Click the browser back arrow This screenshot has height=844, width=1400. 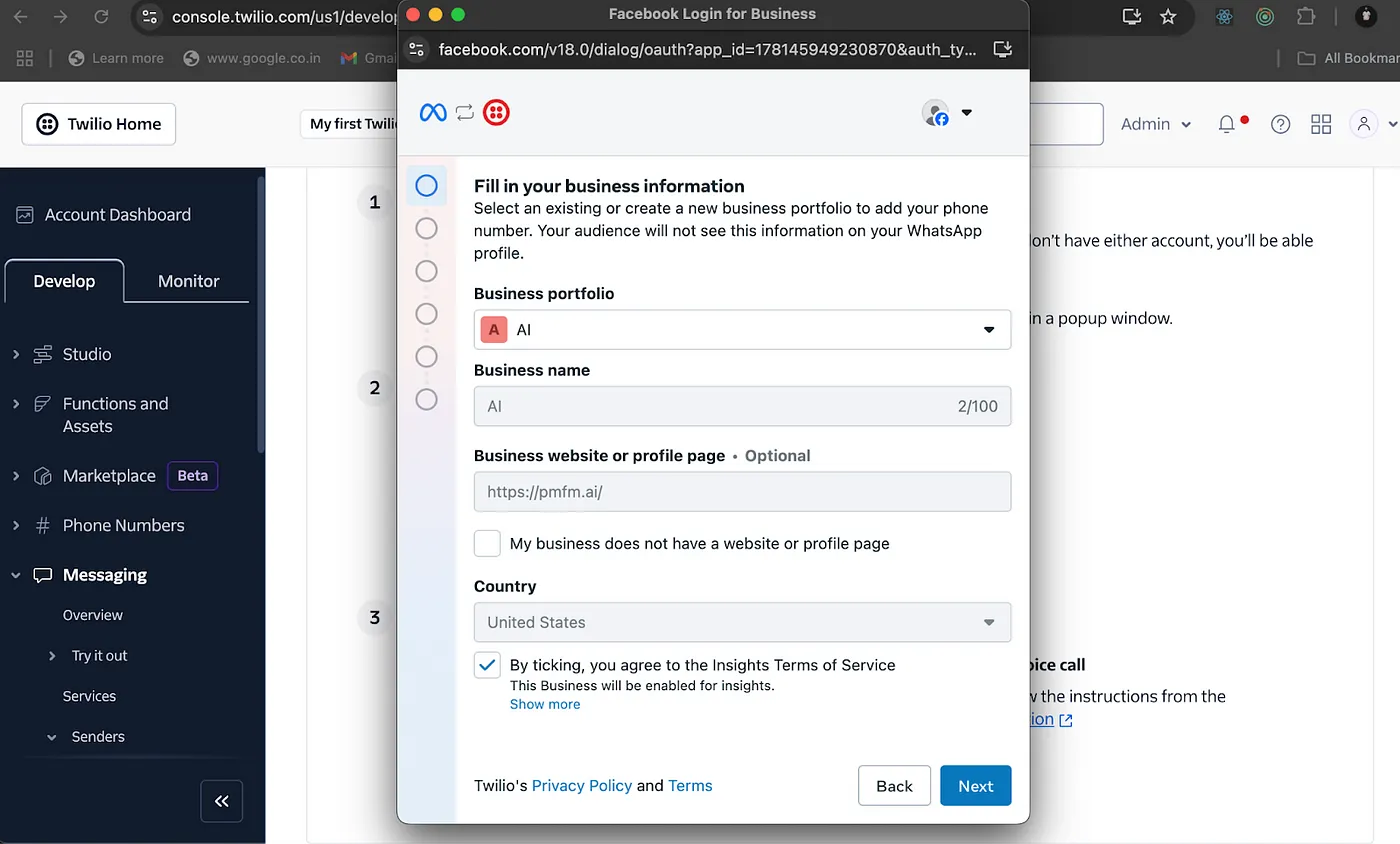tap(21, 16)
